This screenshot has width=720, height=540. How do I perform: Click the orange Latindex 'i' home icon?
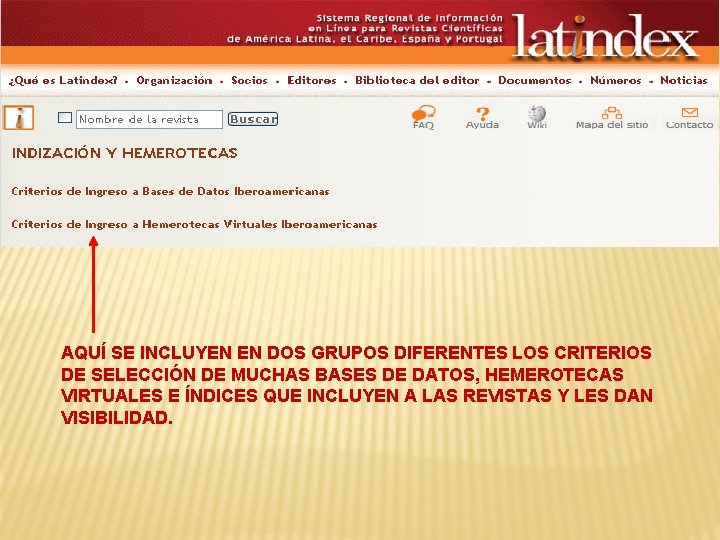point(19,118)
